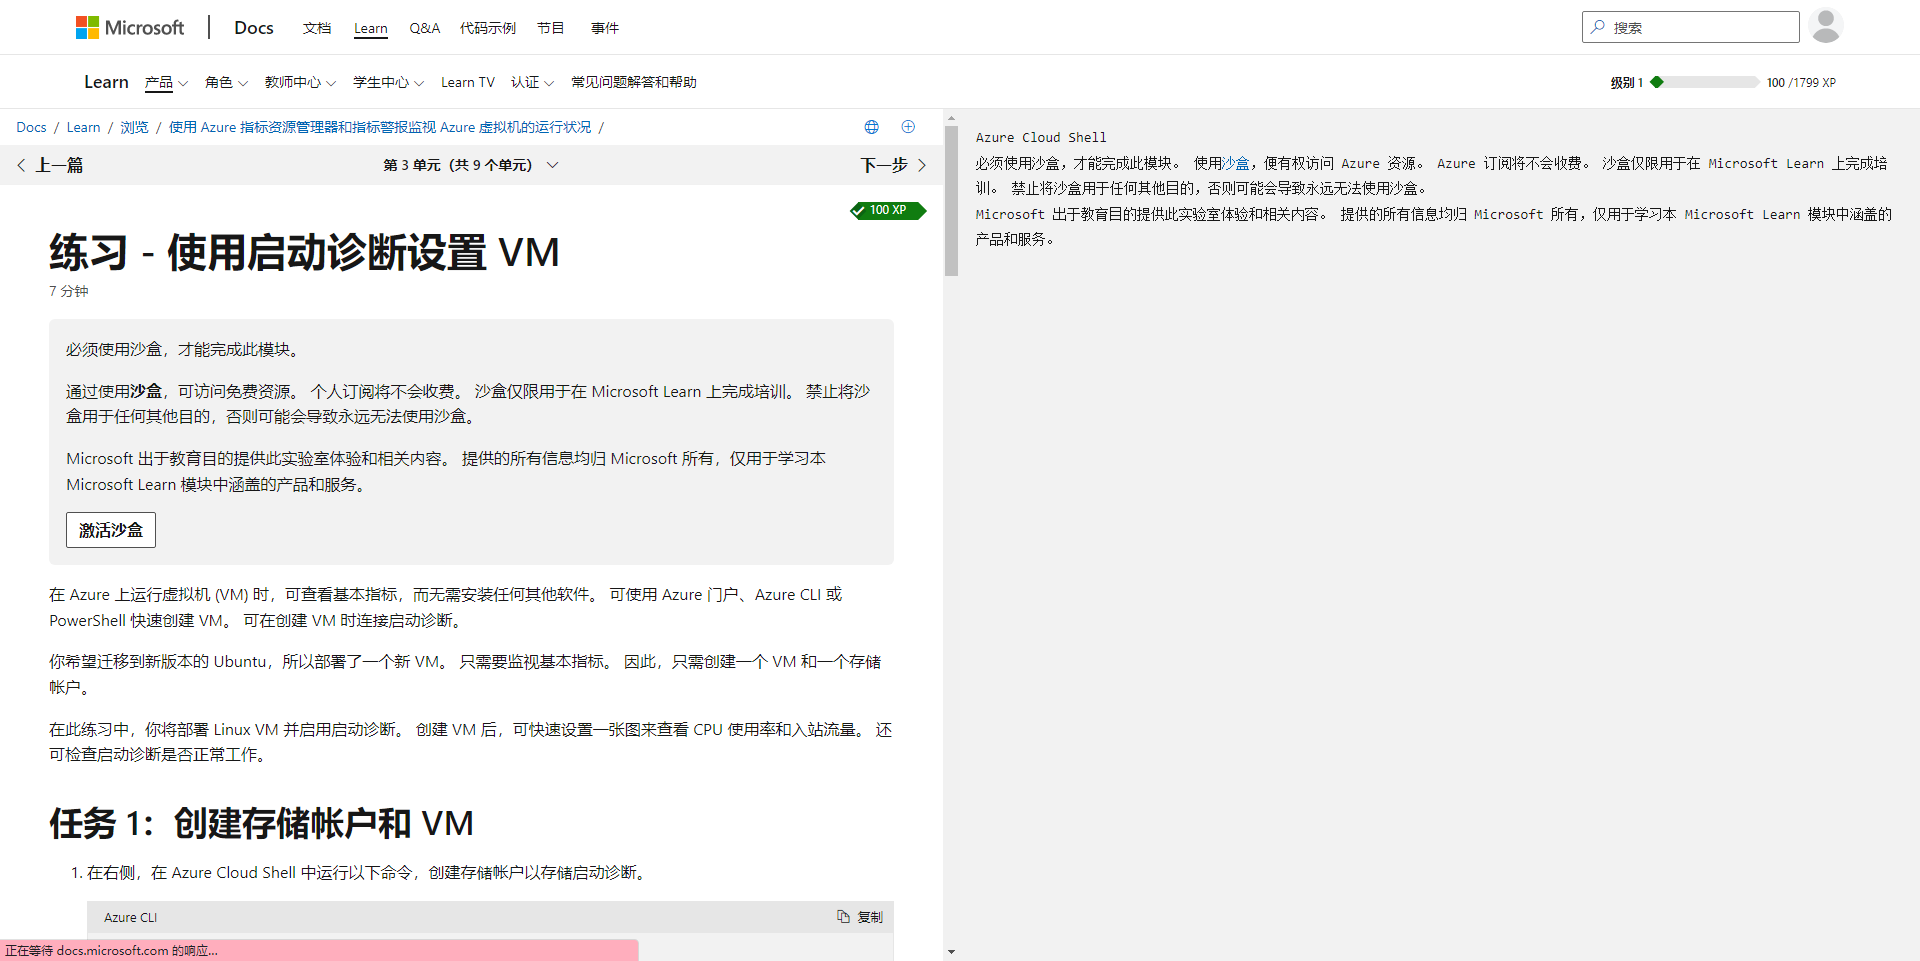The height and width of the screenshot is (961, 1920).
Task: Click the 任务 1 heading
Action: click(261, 823)
